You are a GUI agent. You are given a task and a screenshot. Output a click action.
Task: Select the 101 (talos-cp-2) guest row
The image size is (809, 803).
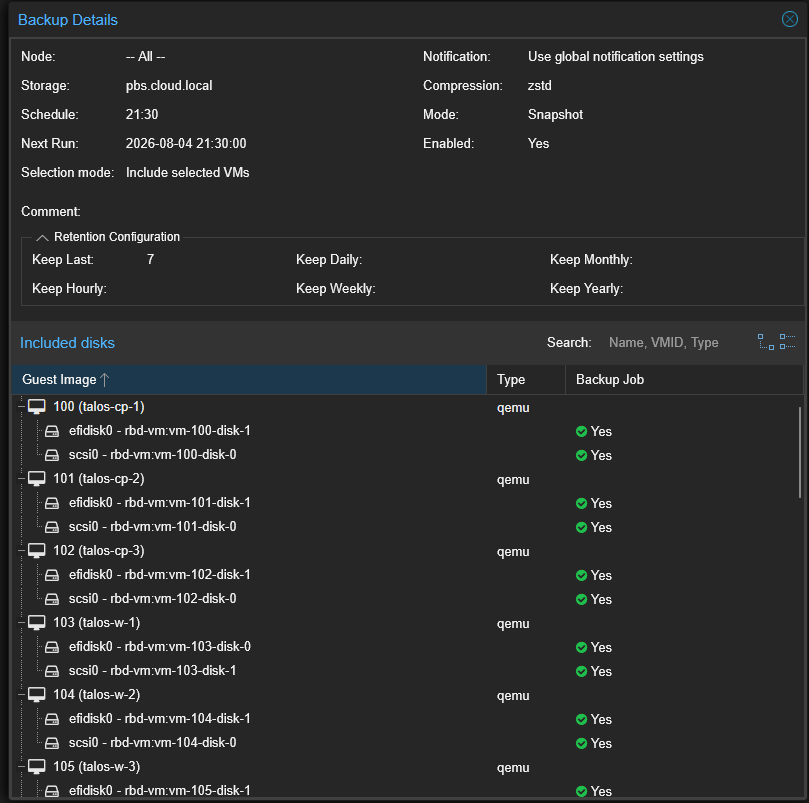coord(408,479)
